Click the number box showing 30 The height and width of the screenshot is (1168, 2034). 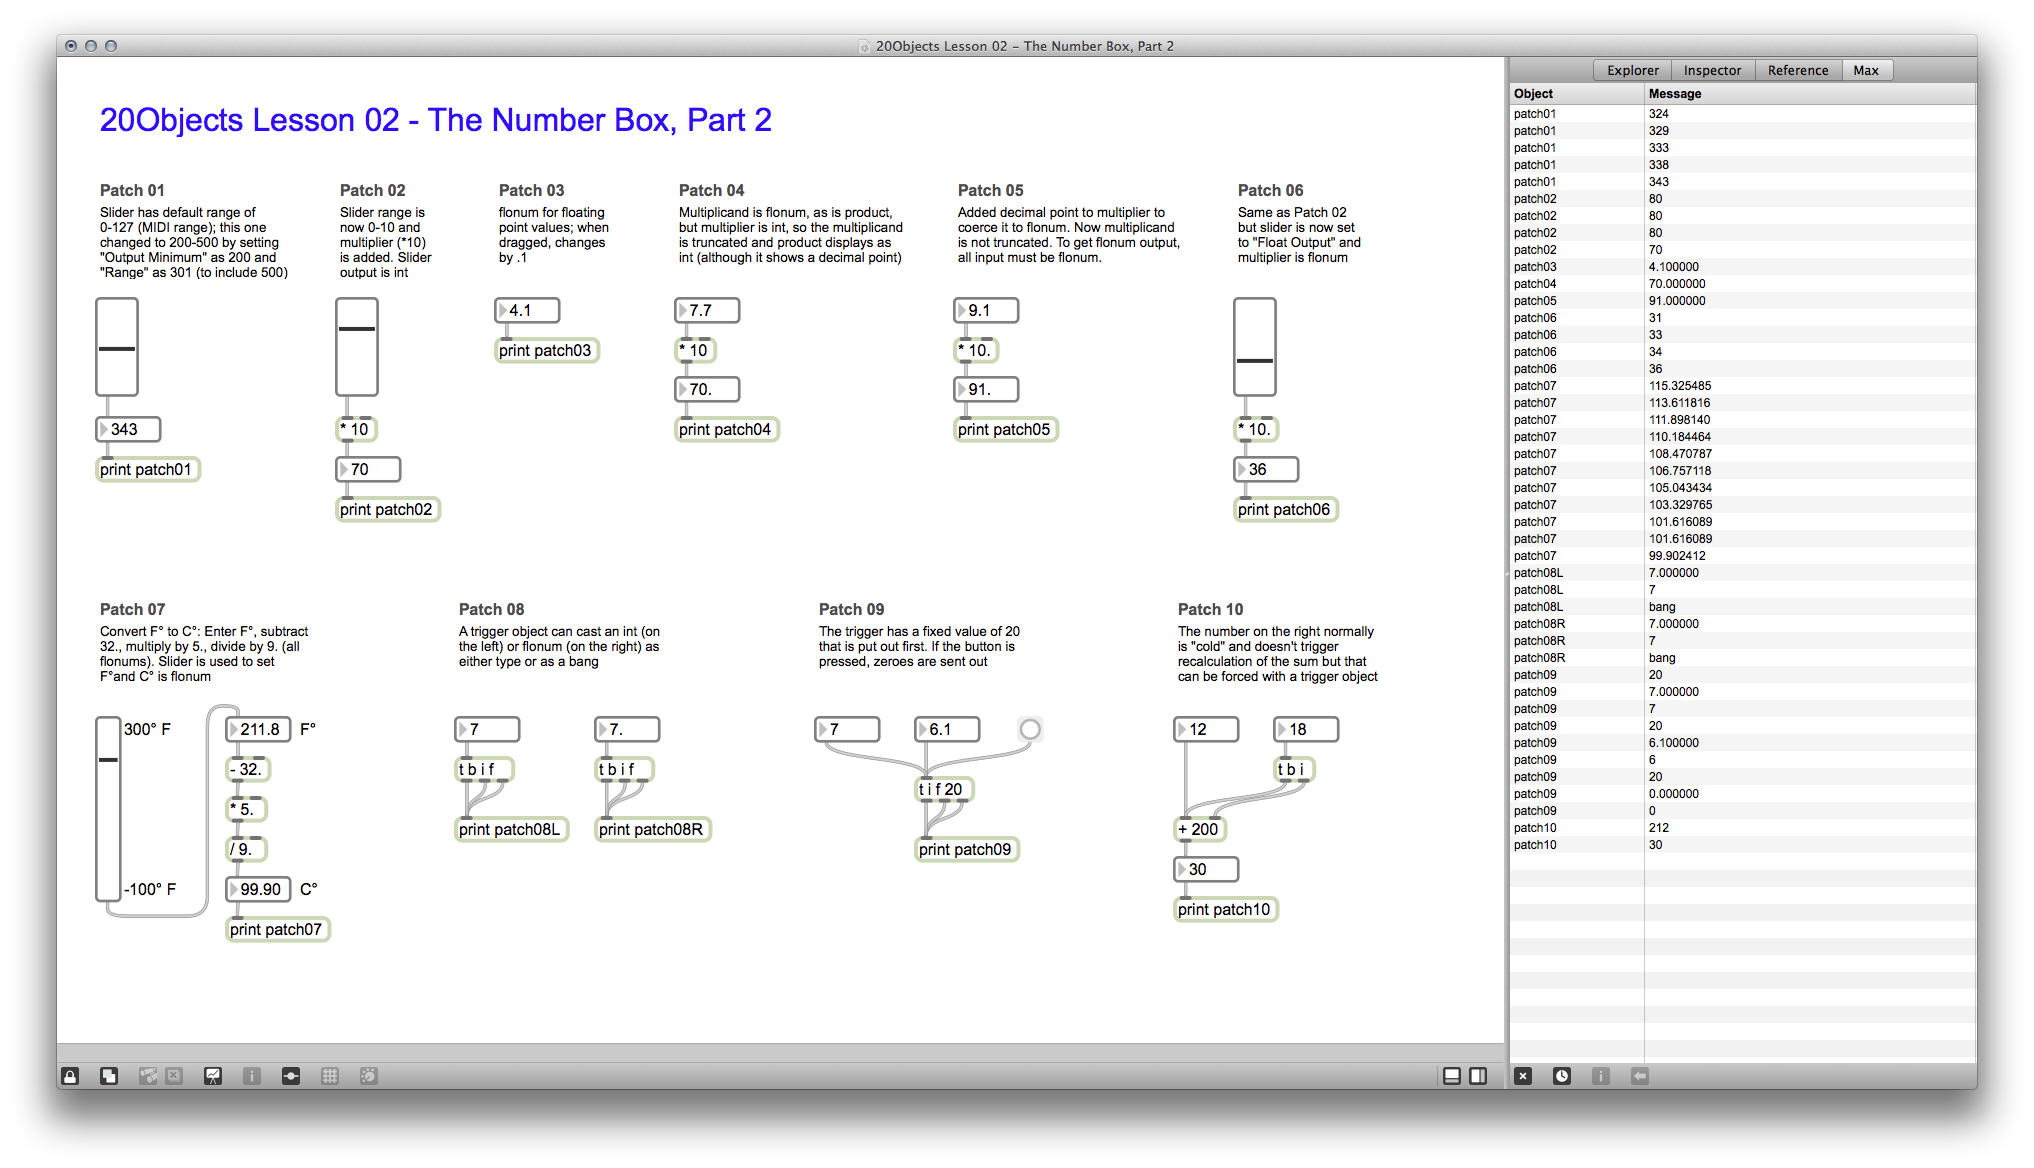pos(1206,869)
